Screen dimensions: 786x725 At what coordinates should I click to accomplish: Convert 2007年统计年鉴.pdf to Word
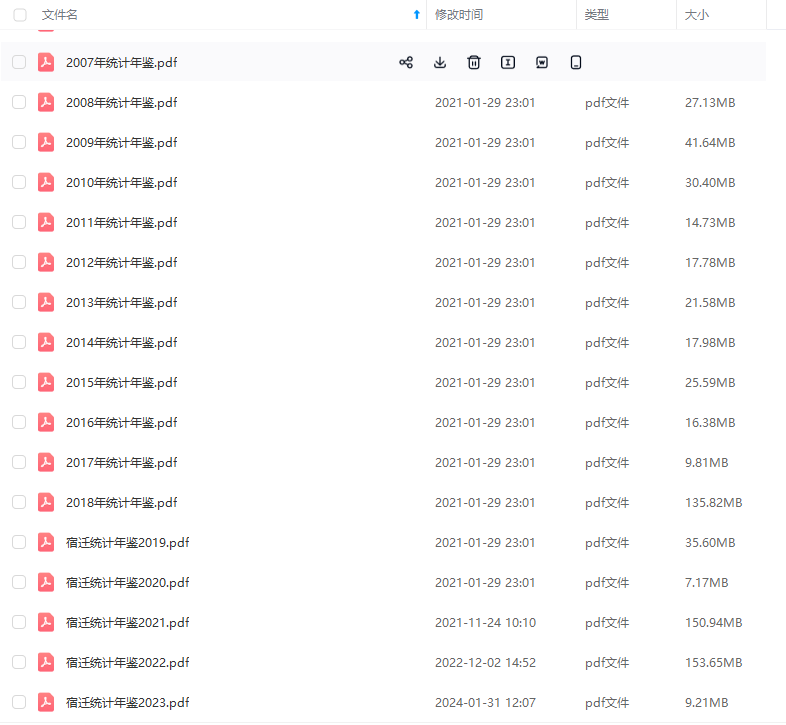pos(542,62)
